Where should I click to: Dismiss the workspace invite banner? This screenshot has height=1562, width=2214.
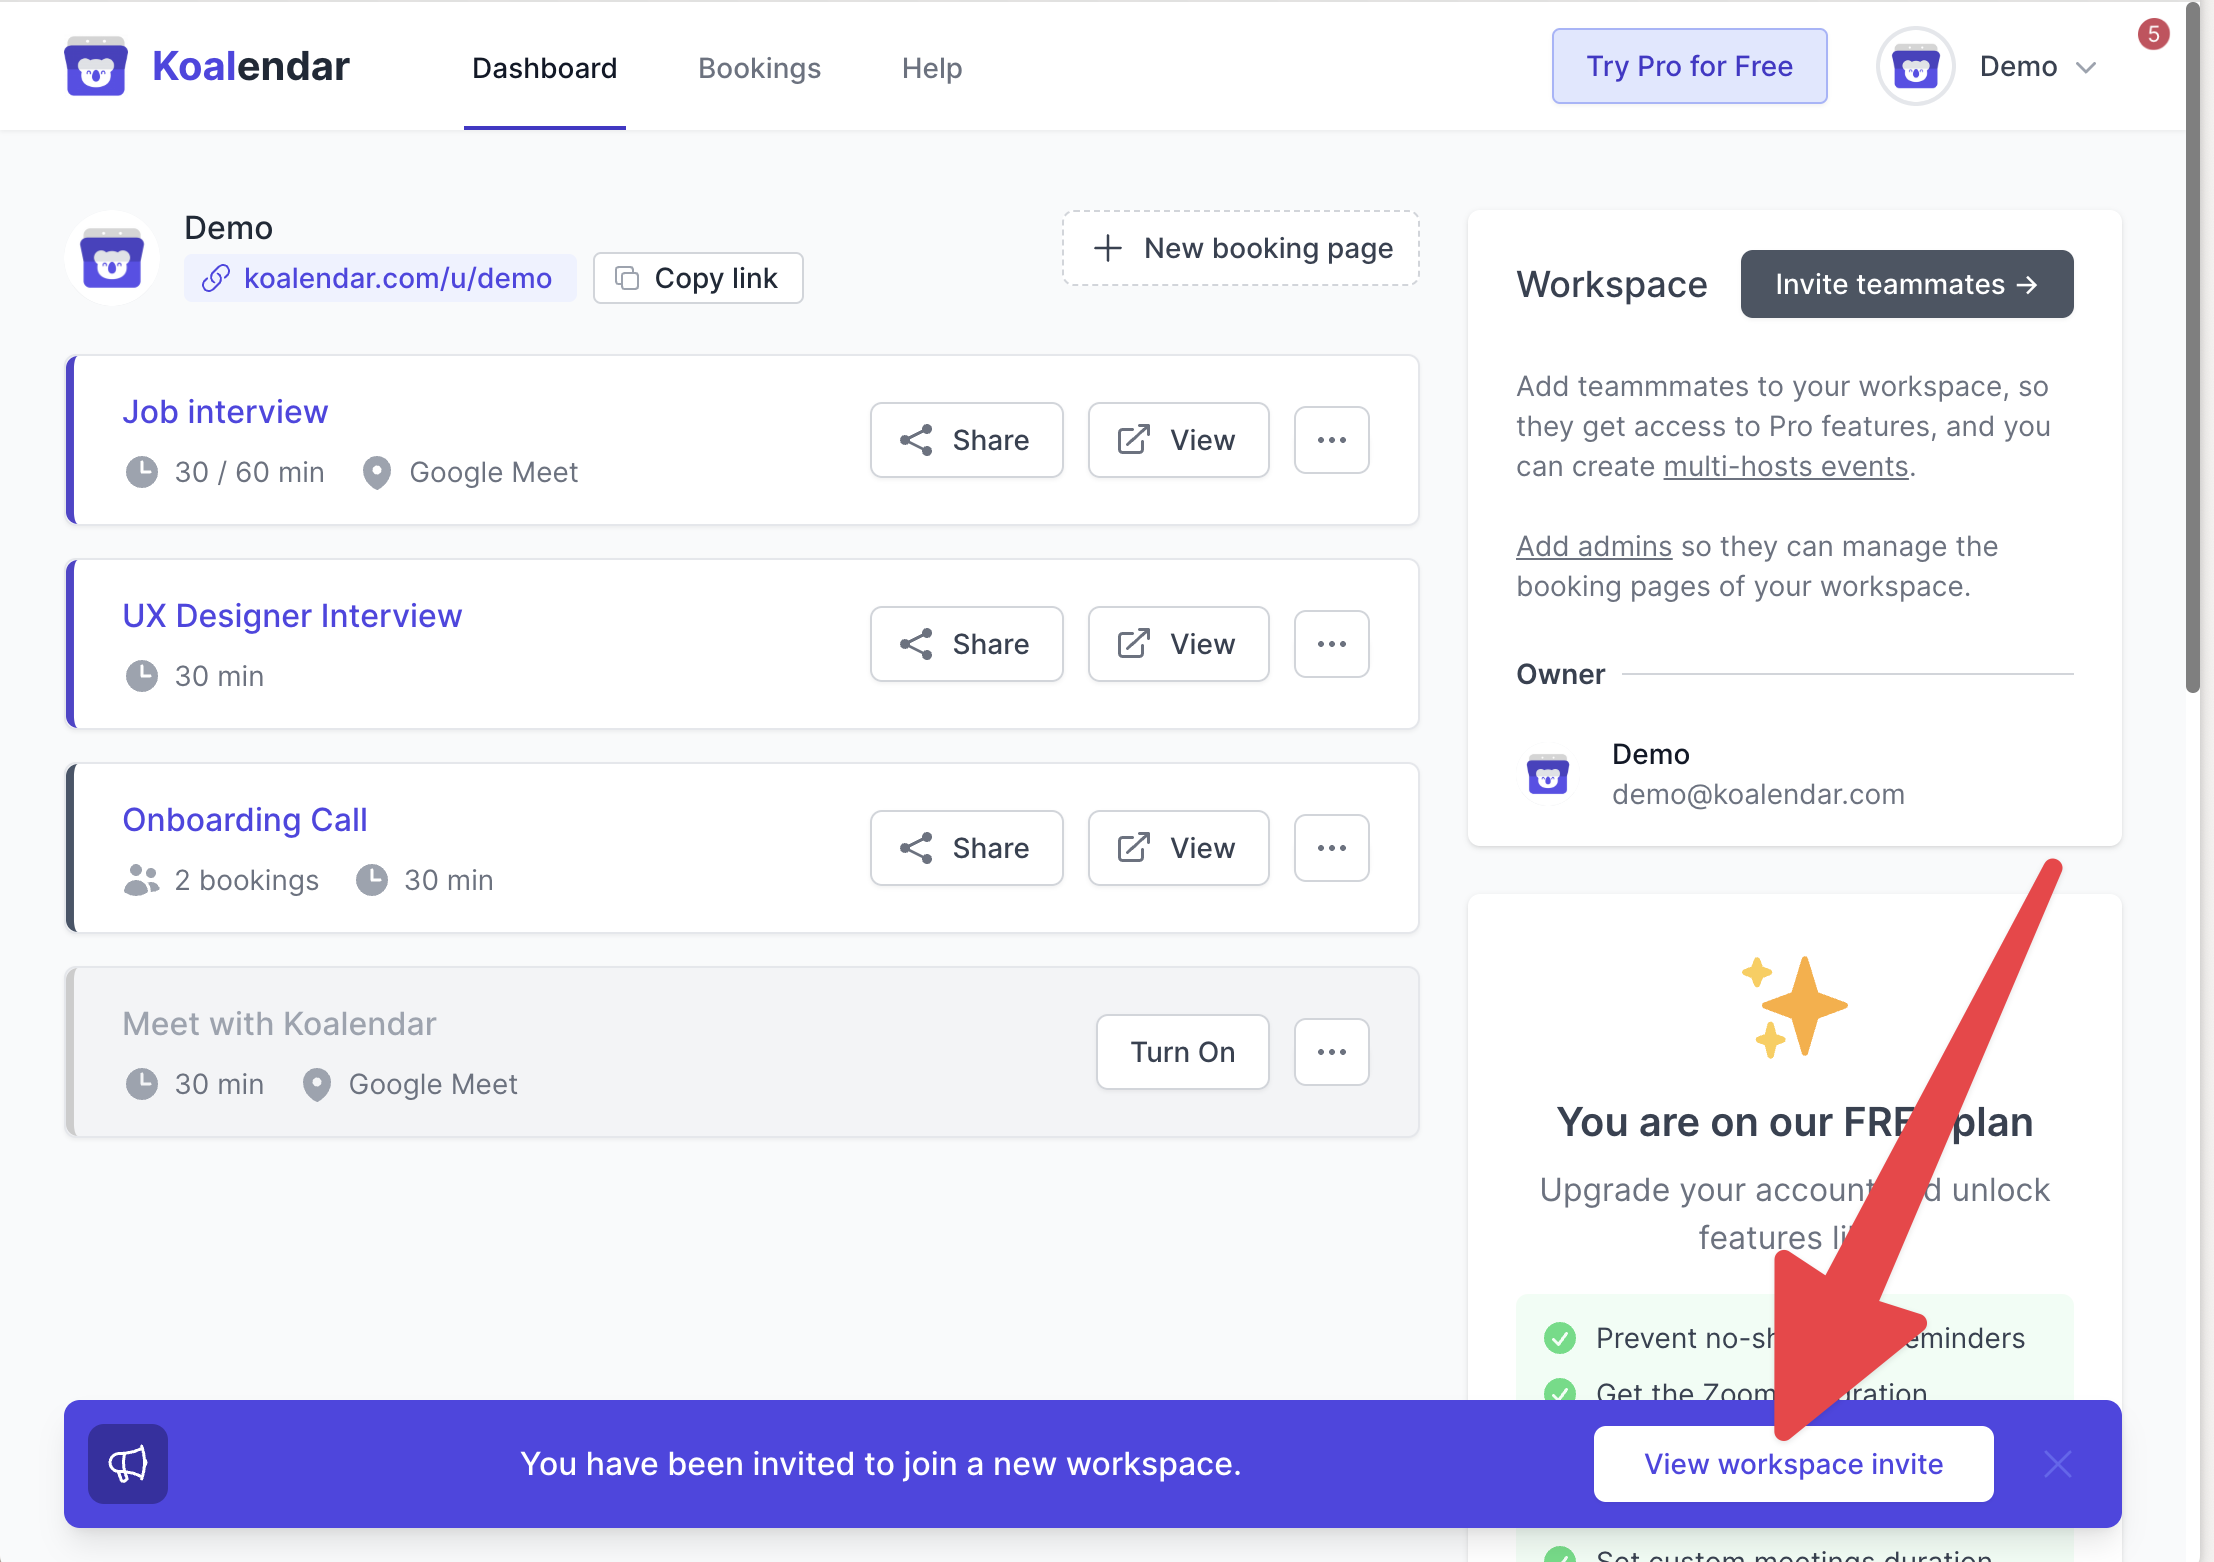(x=2057, y=1464)
